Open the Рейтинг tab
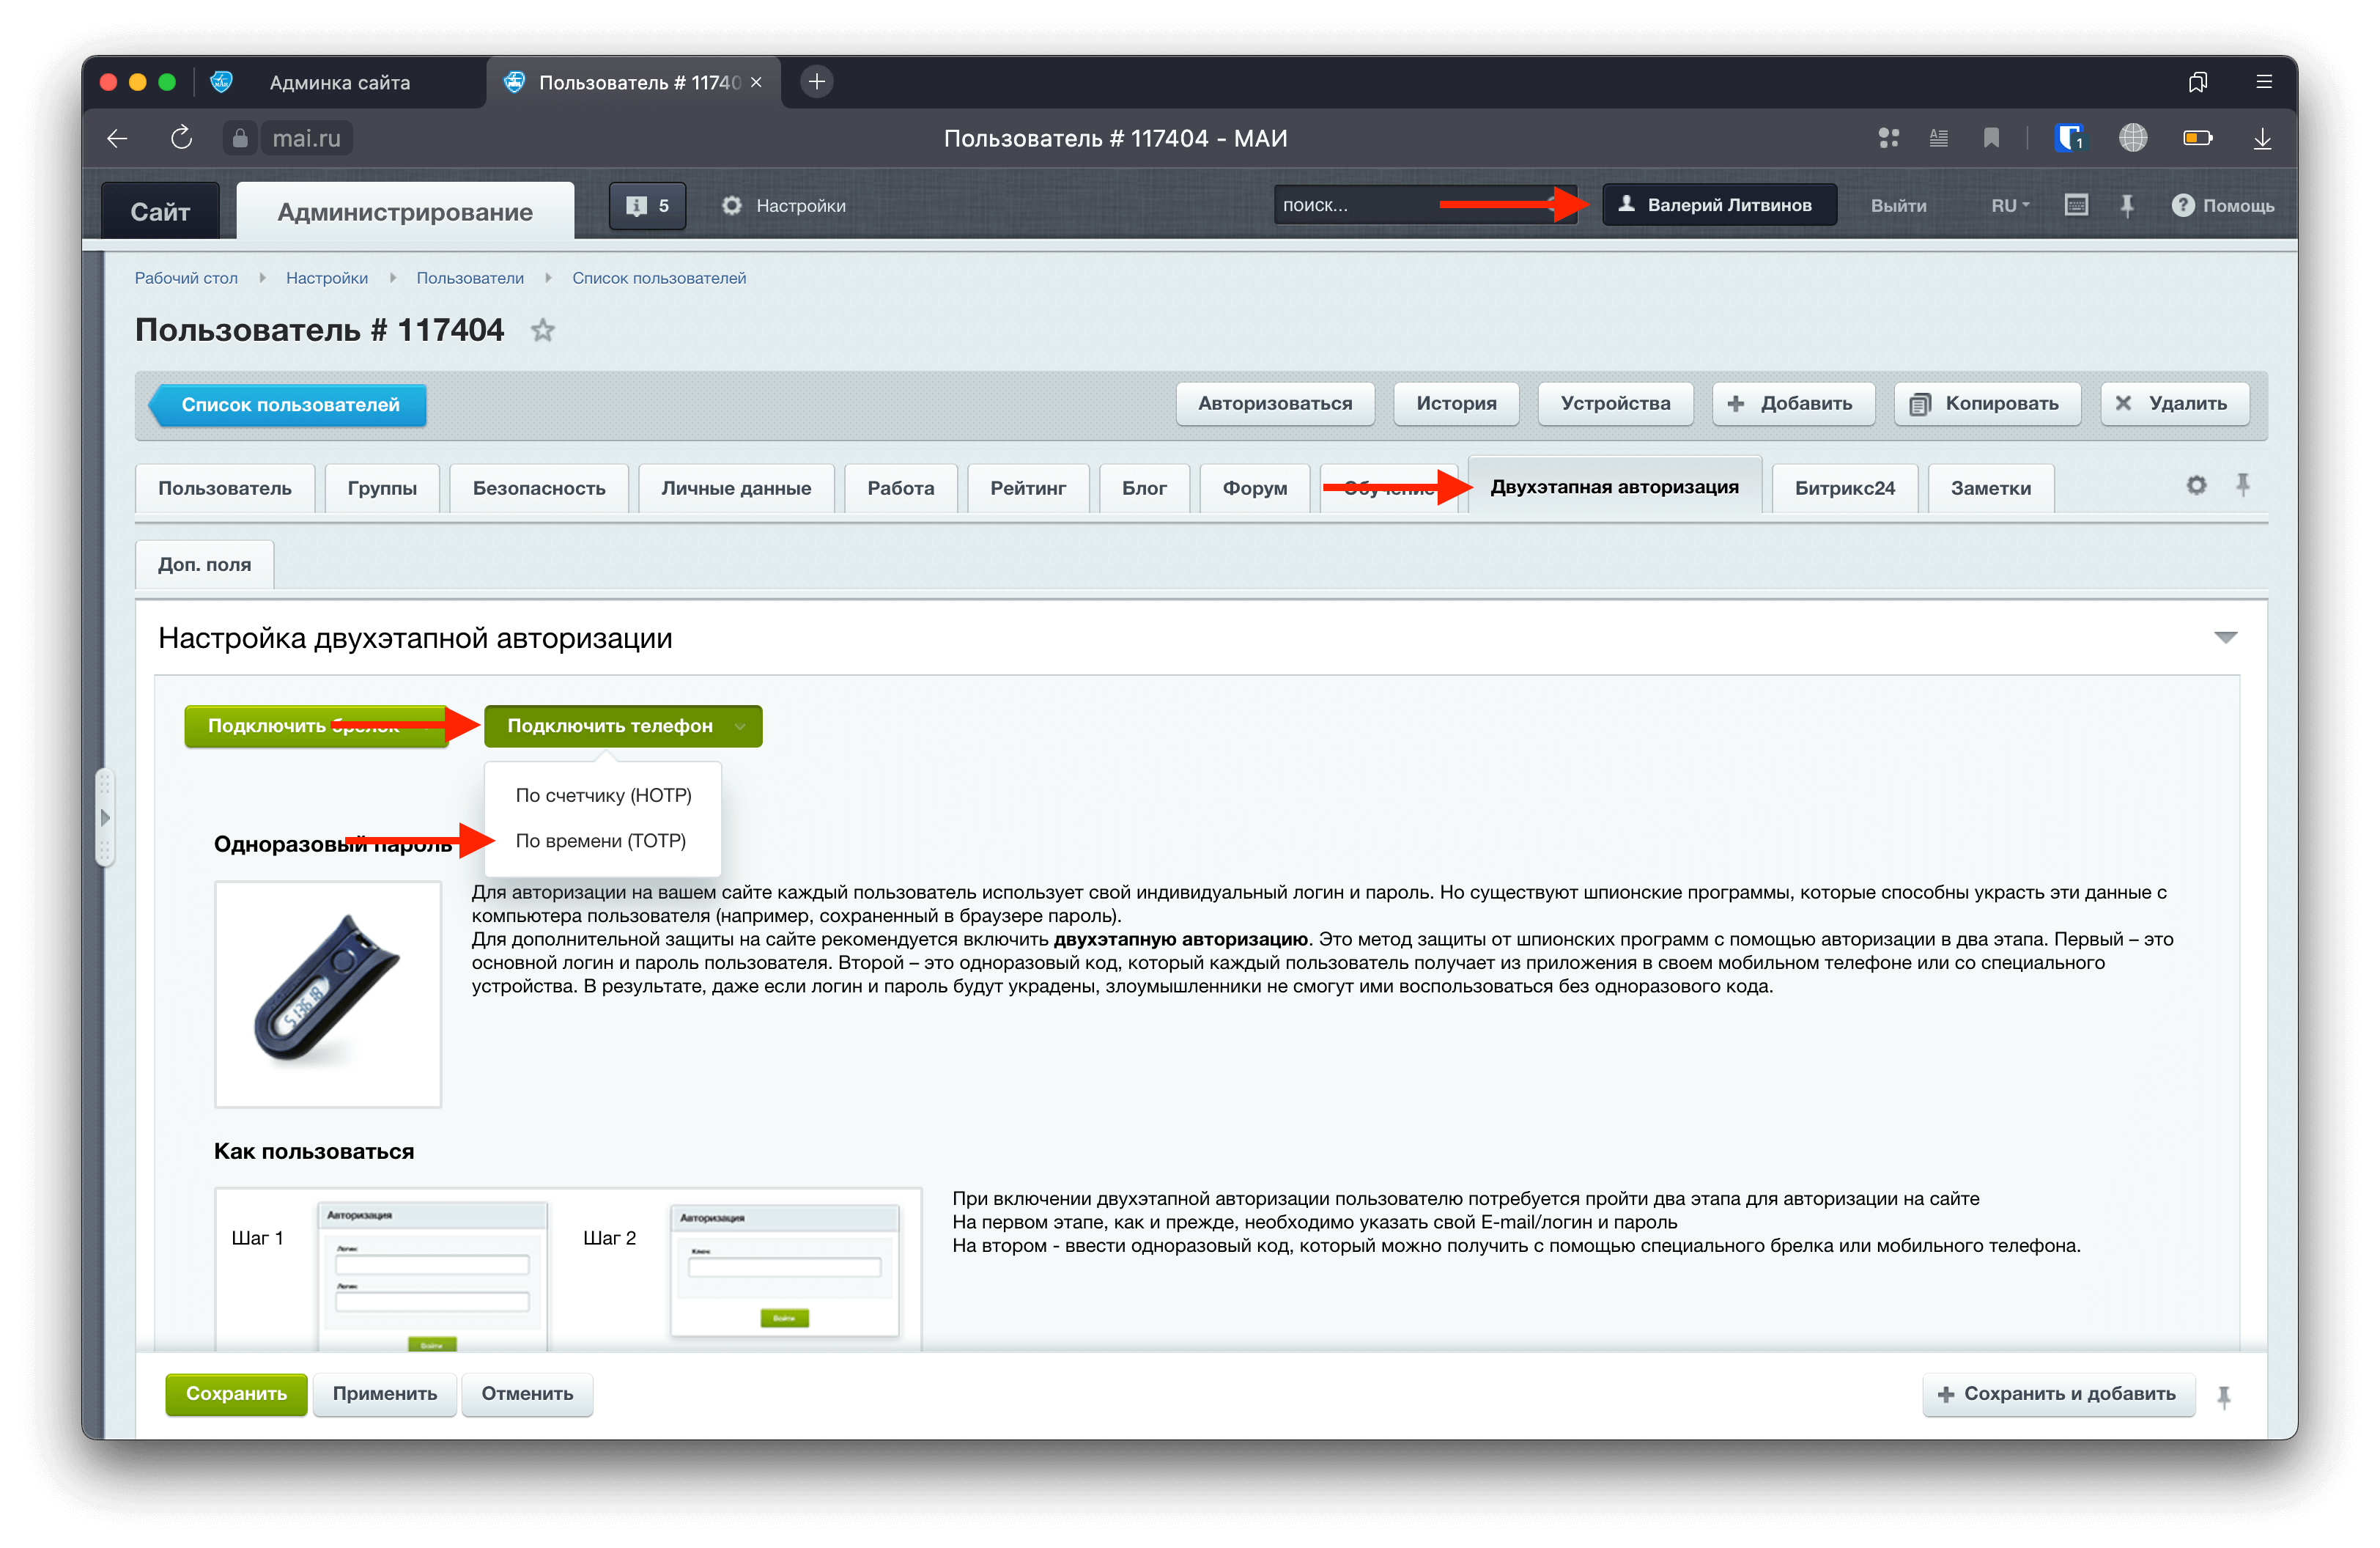The width and height of the screenshot is (2380, 1548). 1027,489
